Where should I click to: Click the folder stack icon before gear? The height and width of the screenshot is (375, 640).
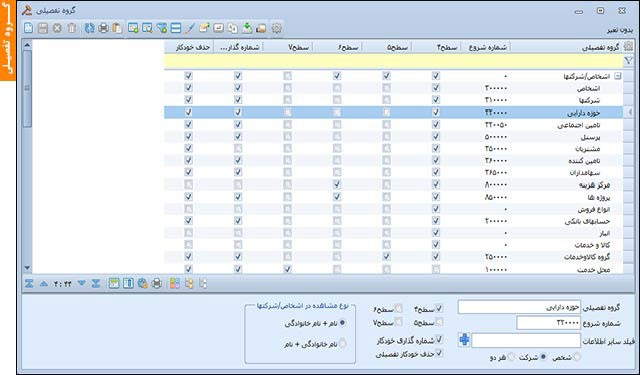tap(261, 28)
